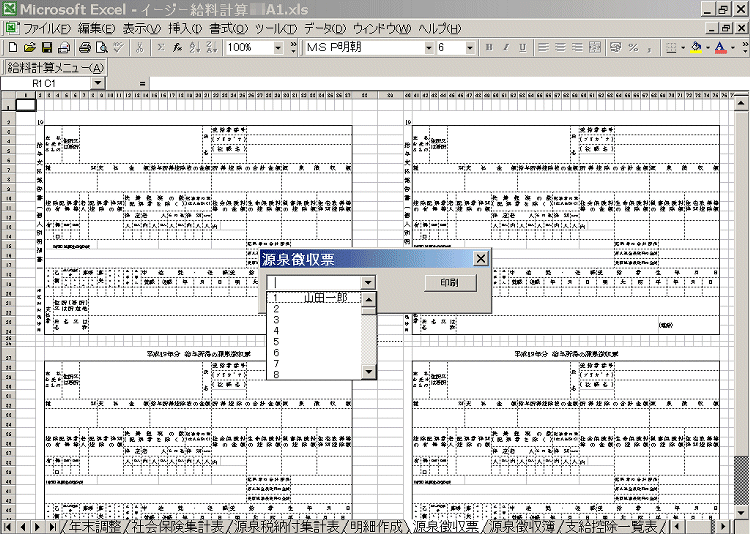Screen dimensions: 750x534
Task: Apply percent style with the % icon
Action: point(633,47)
